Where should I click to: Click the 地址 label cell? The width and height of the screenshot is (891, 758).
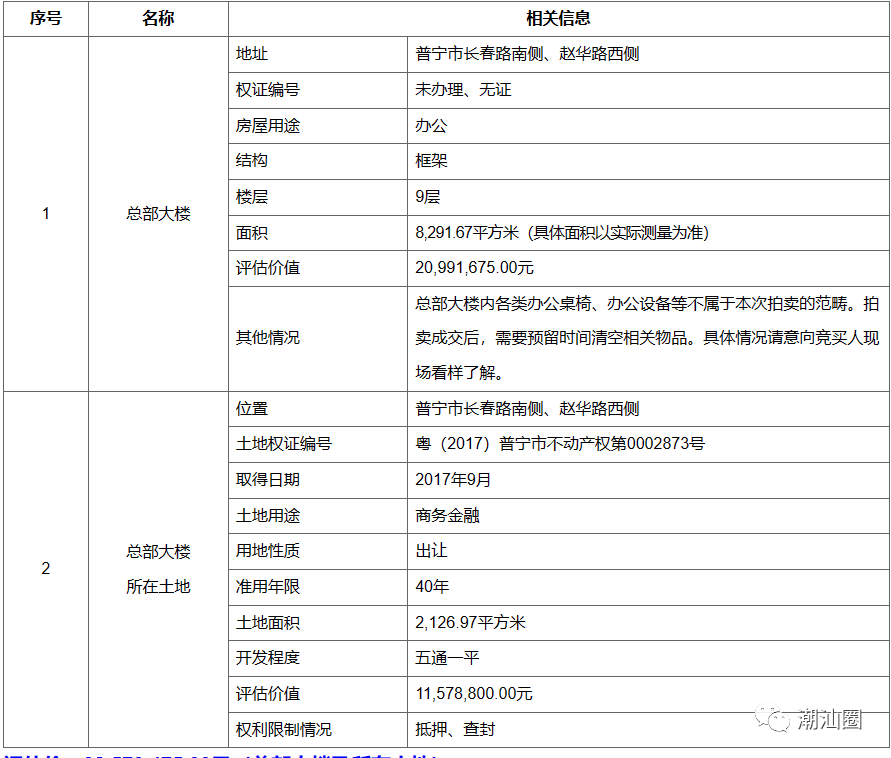click(x=318, y=54)
